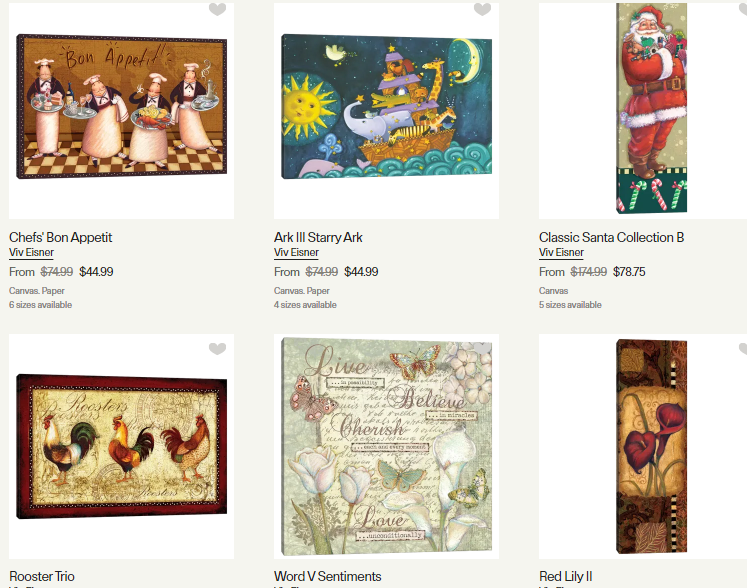This screenshot has width=747, height=588.
Task: Open the Word V Sentiments image
Action: pyautogui.click(x=386, y=446)
